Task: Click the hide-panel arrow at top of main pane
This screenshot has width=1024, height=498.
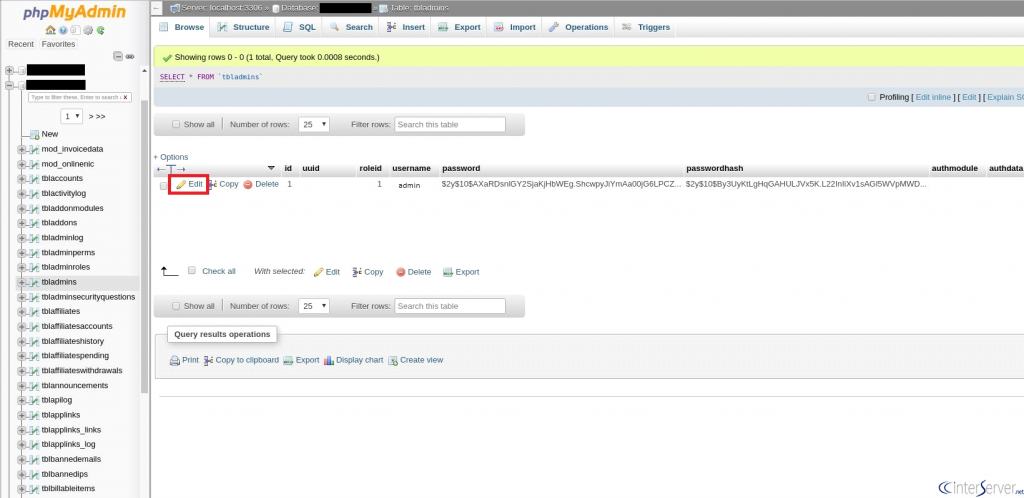Action: [x=157, y=8]
